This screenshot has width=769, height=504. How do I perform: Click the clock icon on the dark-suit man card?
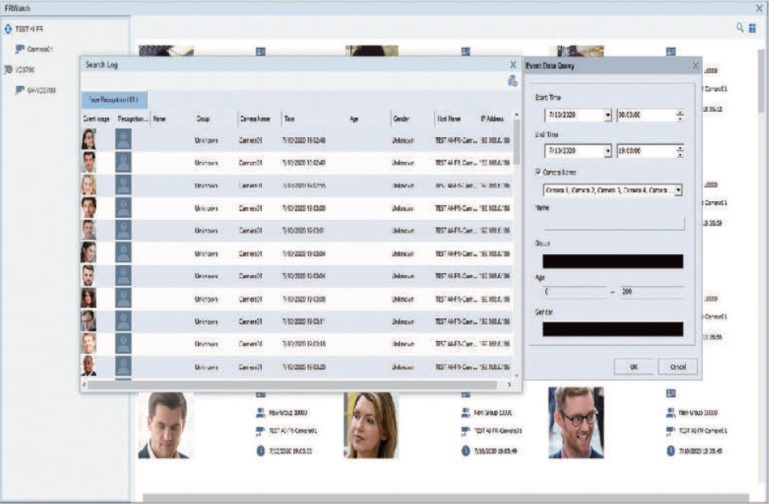click(x=260, y=451)
